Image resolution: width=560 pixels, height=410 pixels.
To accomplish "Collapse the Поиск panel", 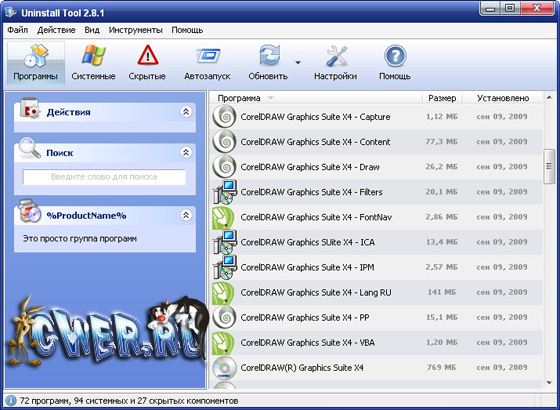I will 186,152.
